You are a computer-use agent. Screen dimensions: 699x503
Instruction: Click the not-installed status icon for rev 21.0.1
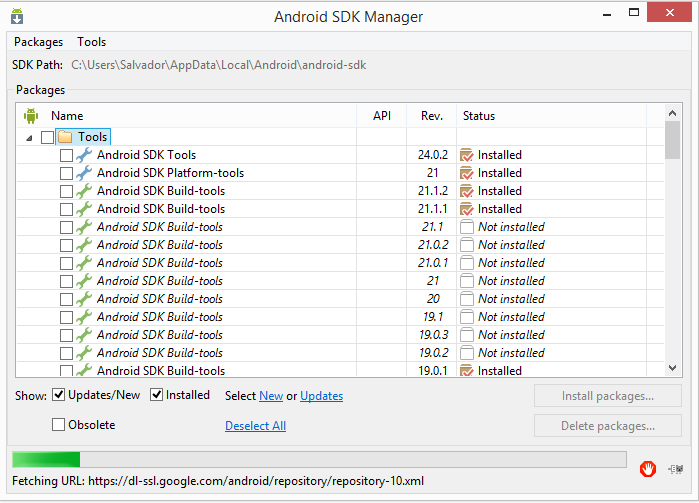click(x=467, y=263)
